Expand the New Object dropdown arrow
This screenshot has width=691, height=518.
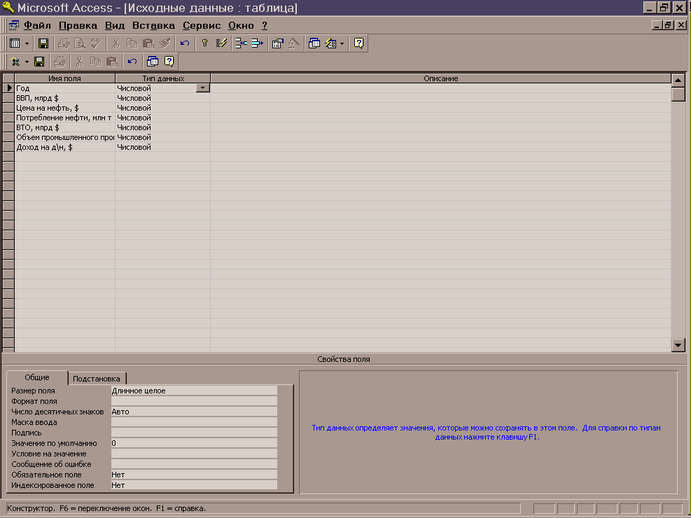(342, 44)
